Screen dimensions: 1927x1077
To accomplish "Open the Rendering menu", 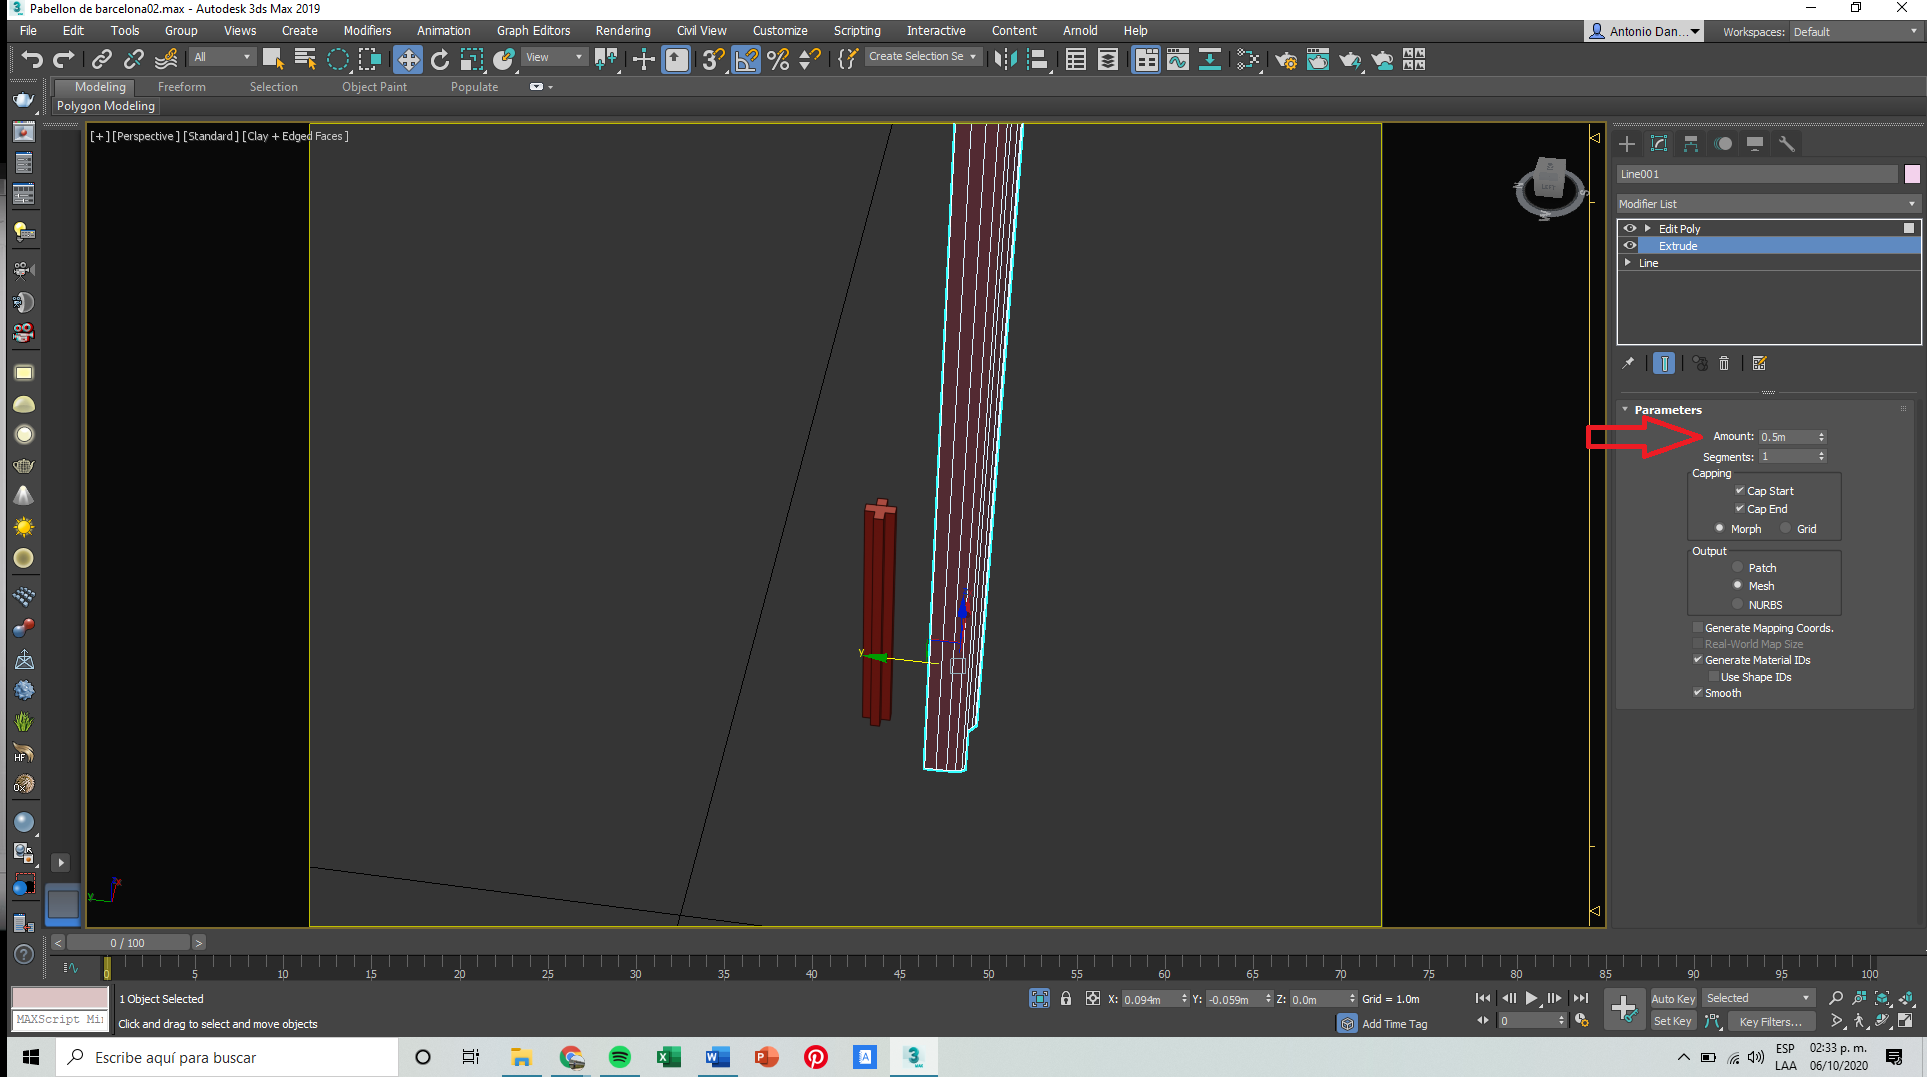I will (x=622, y=31).
